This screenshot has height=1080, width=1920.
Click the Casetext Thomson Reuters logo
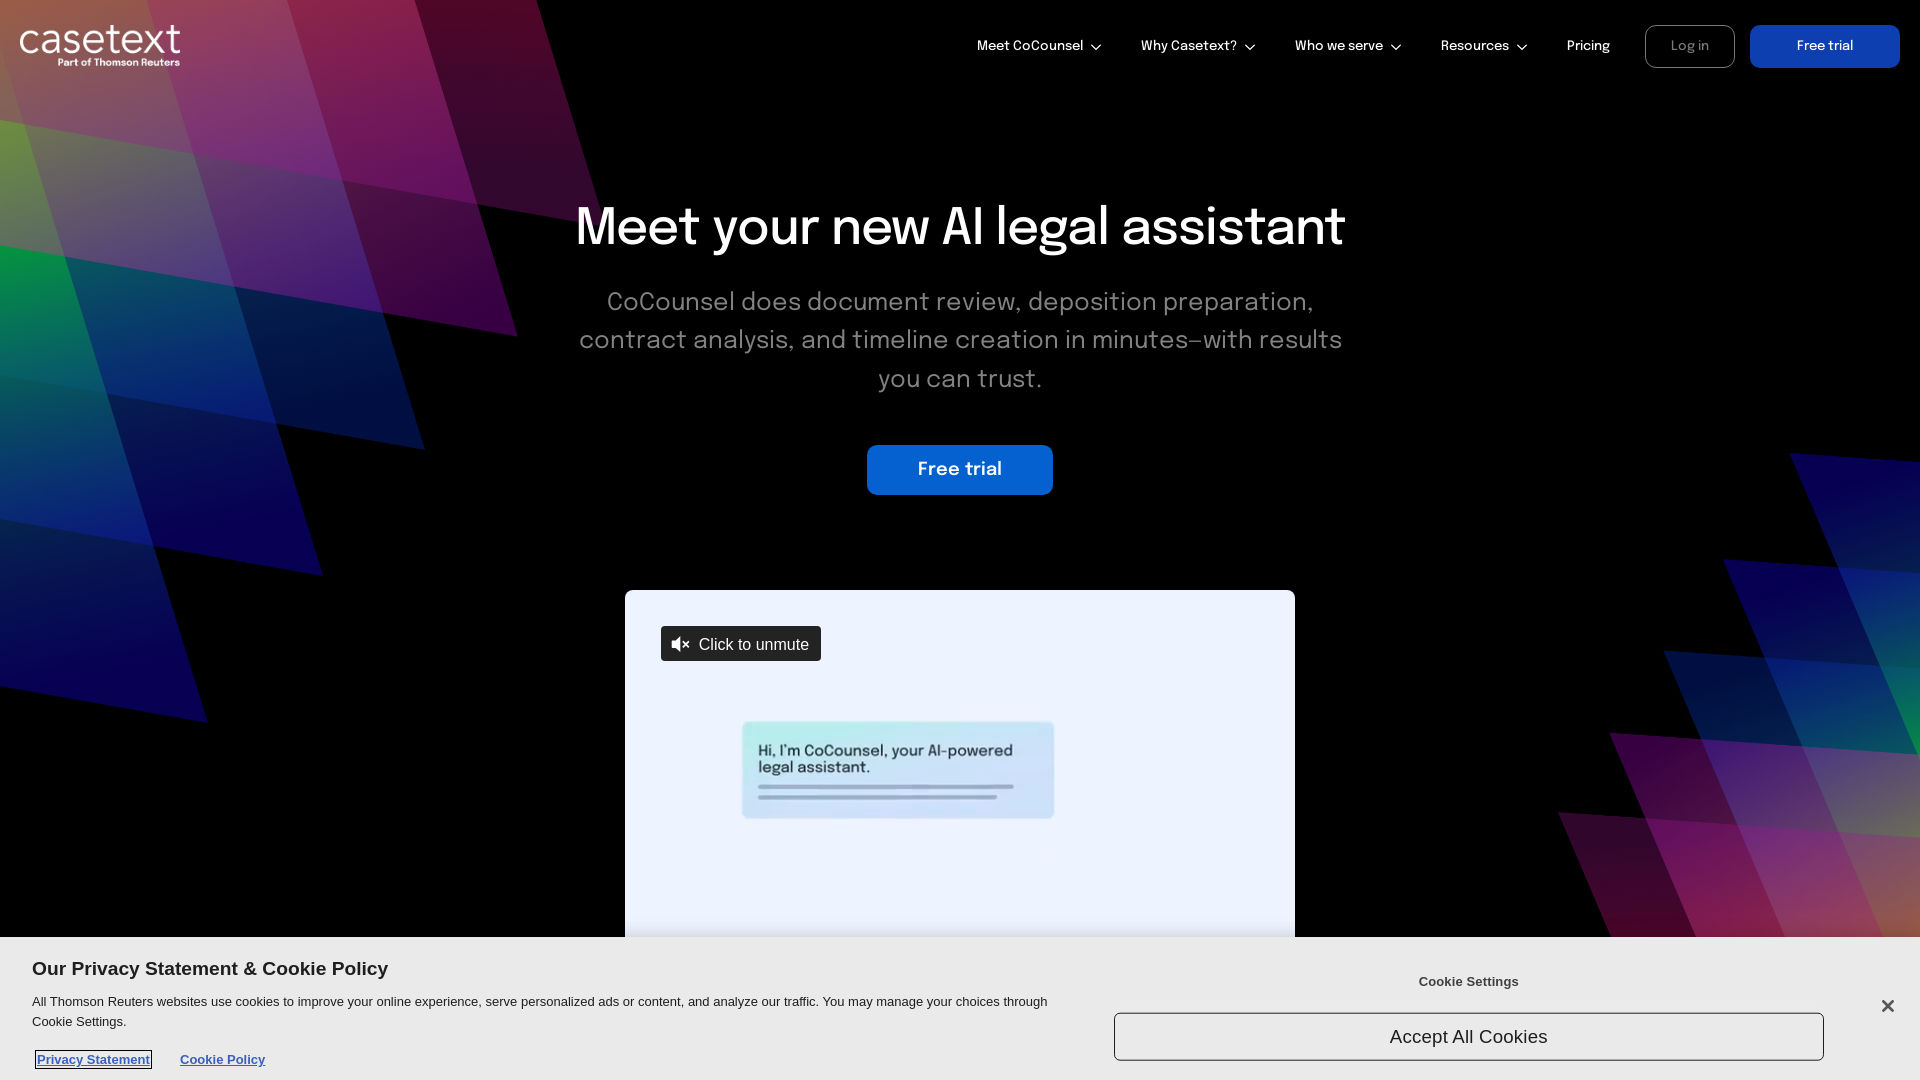click(x=99, y=45)
